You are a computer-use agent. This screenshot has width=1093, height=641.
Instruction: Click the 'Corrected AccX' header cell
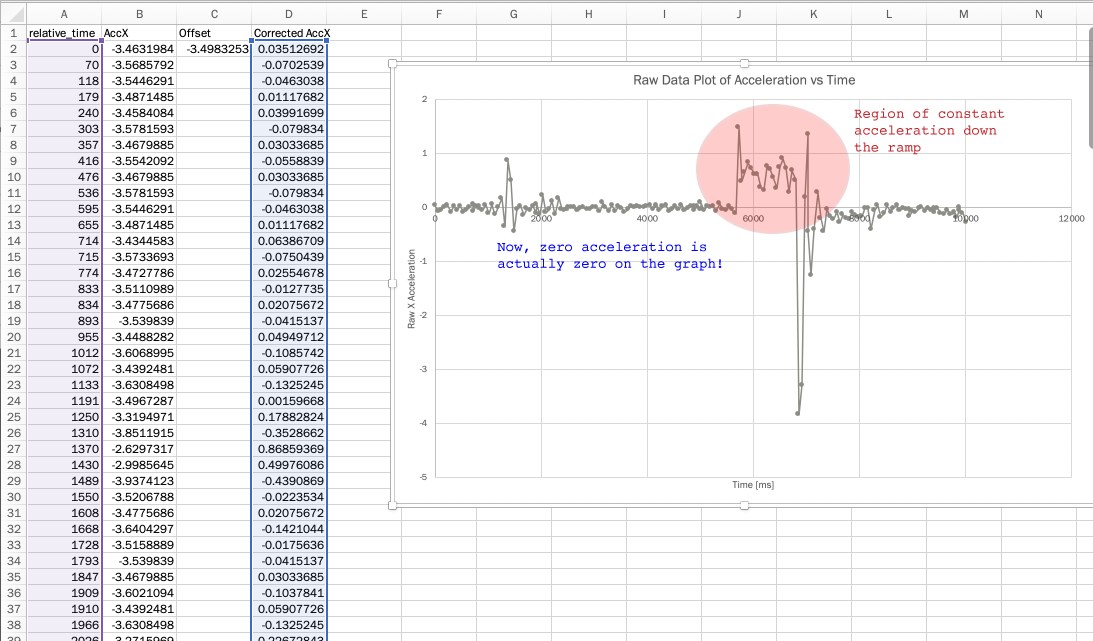(x=289, y=33)
